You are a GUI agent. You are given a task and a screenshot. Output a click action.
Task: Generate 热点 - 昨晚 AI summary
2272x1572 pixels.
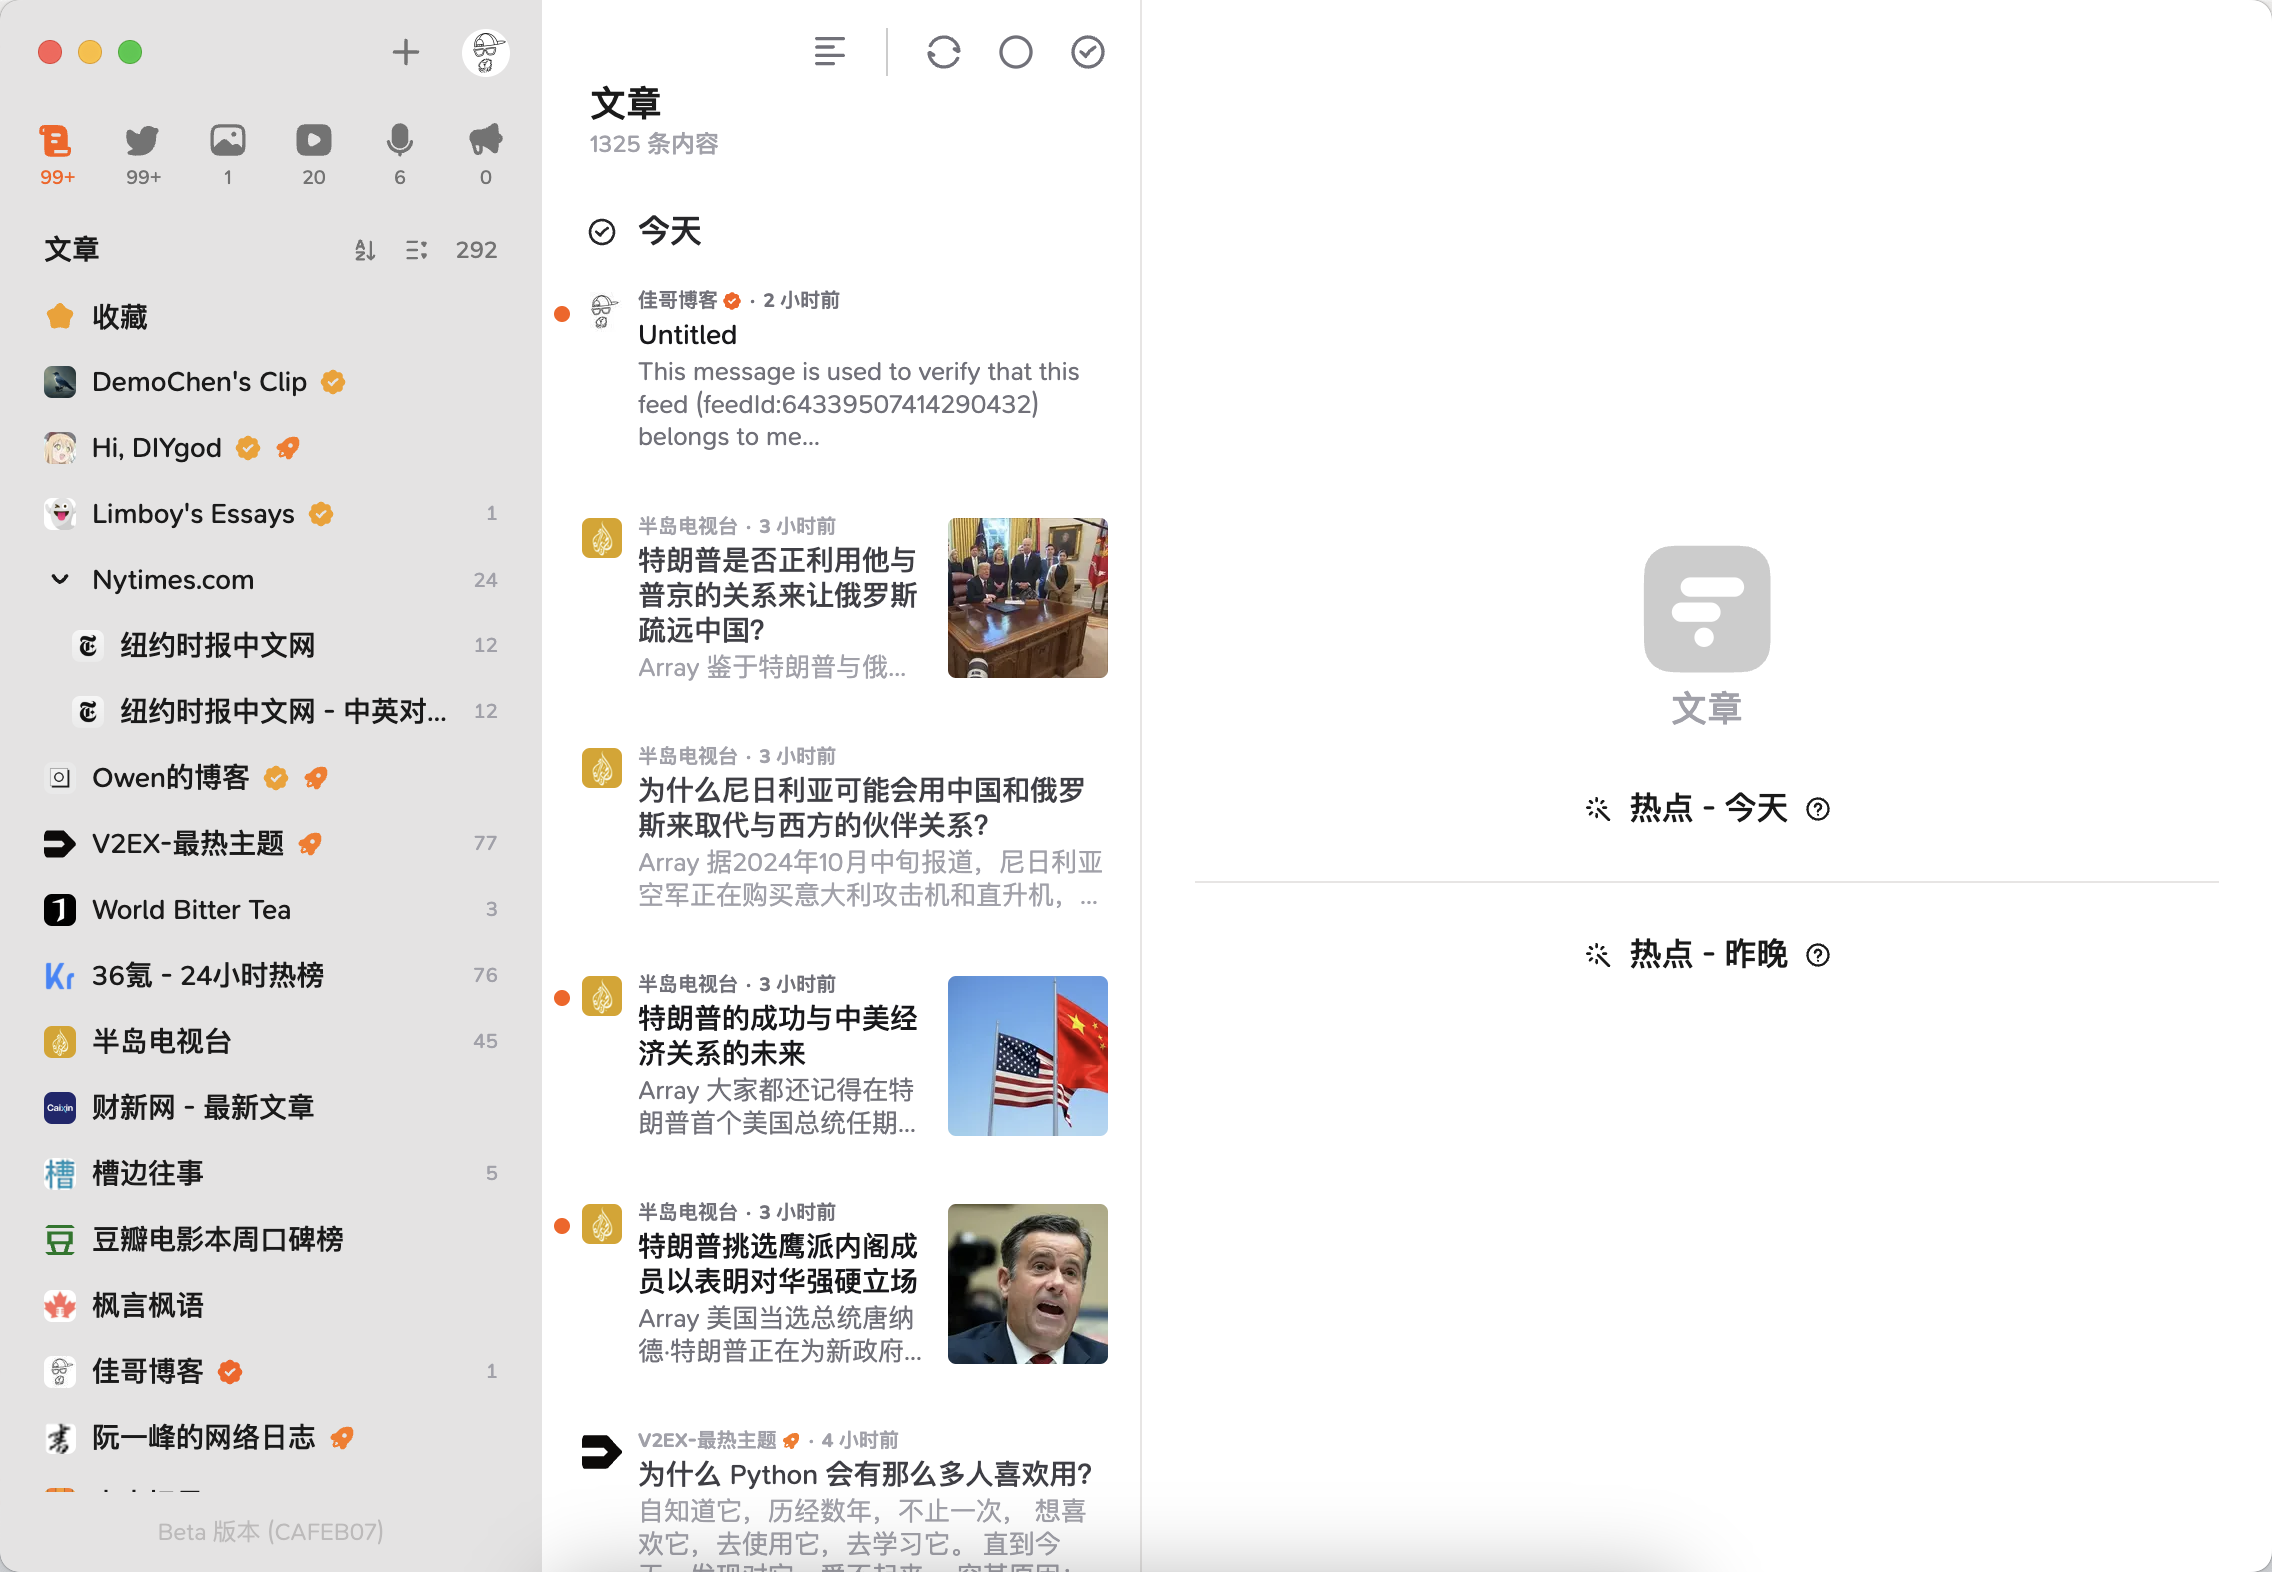click(x=1708, y=954)
